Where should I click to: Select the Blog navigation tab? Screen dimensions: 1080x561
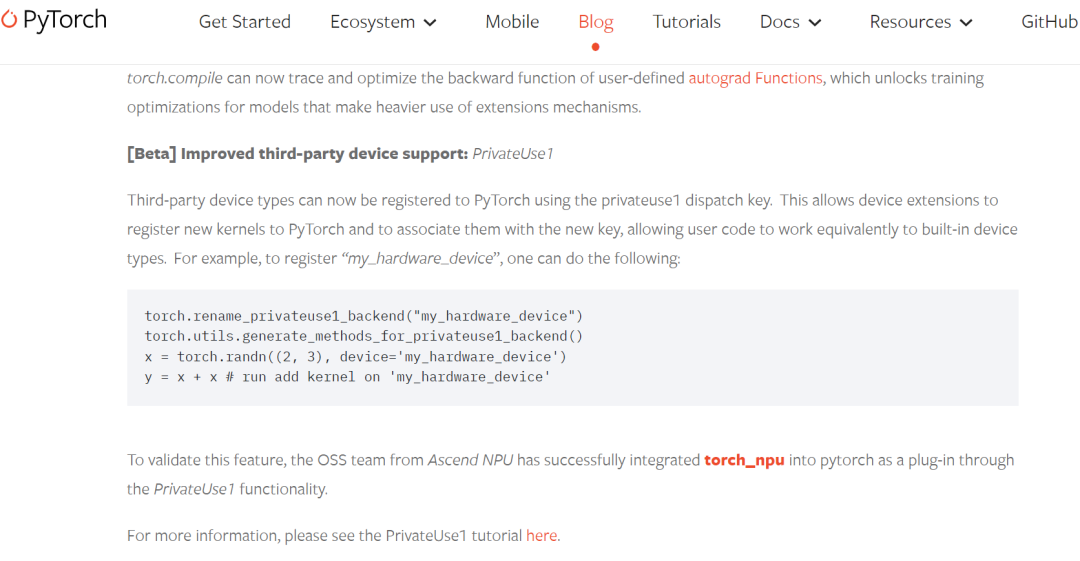(x=596, y=22)
